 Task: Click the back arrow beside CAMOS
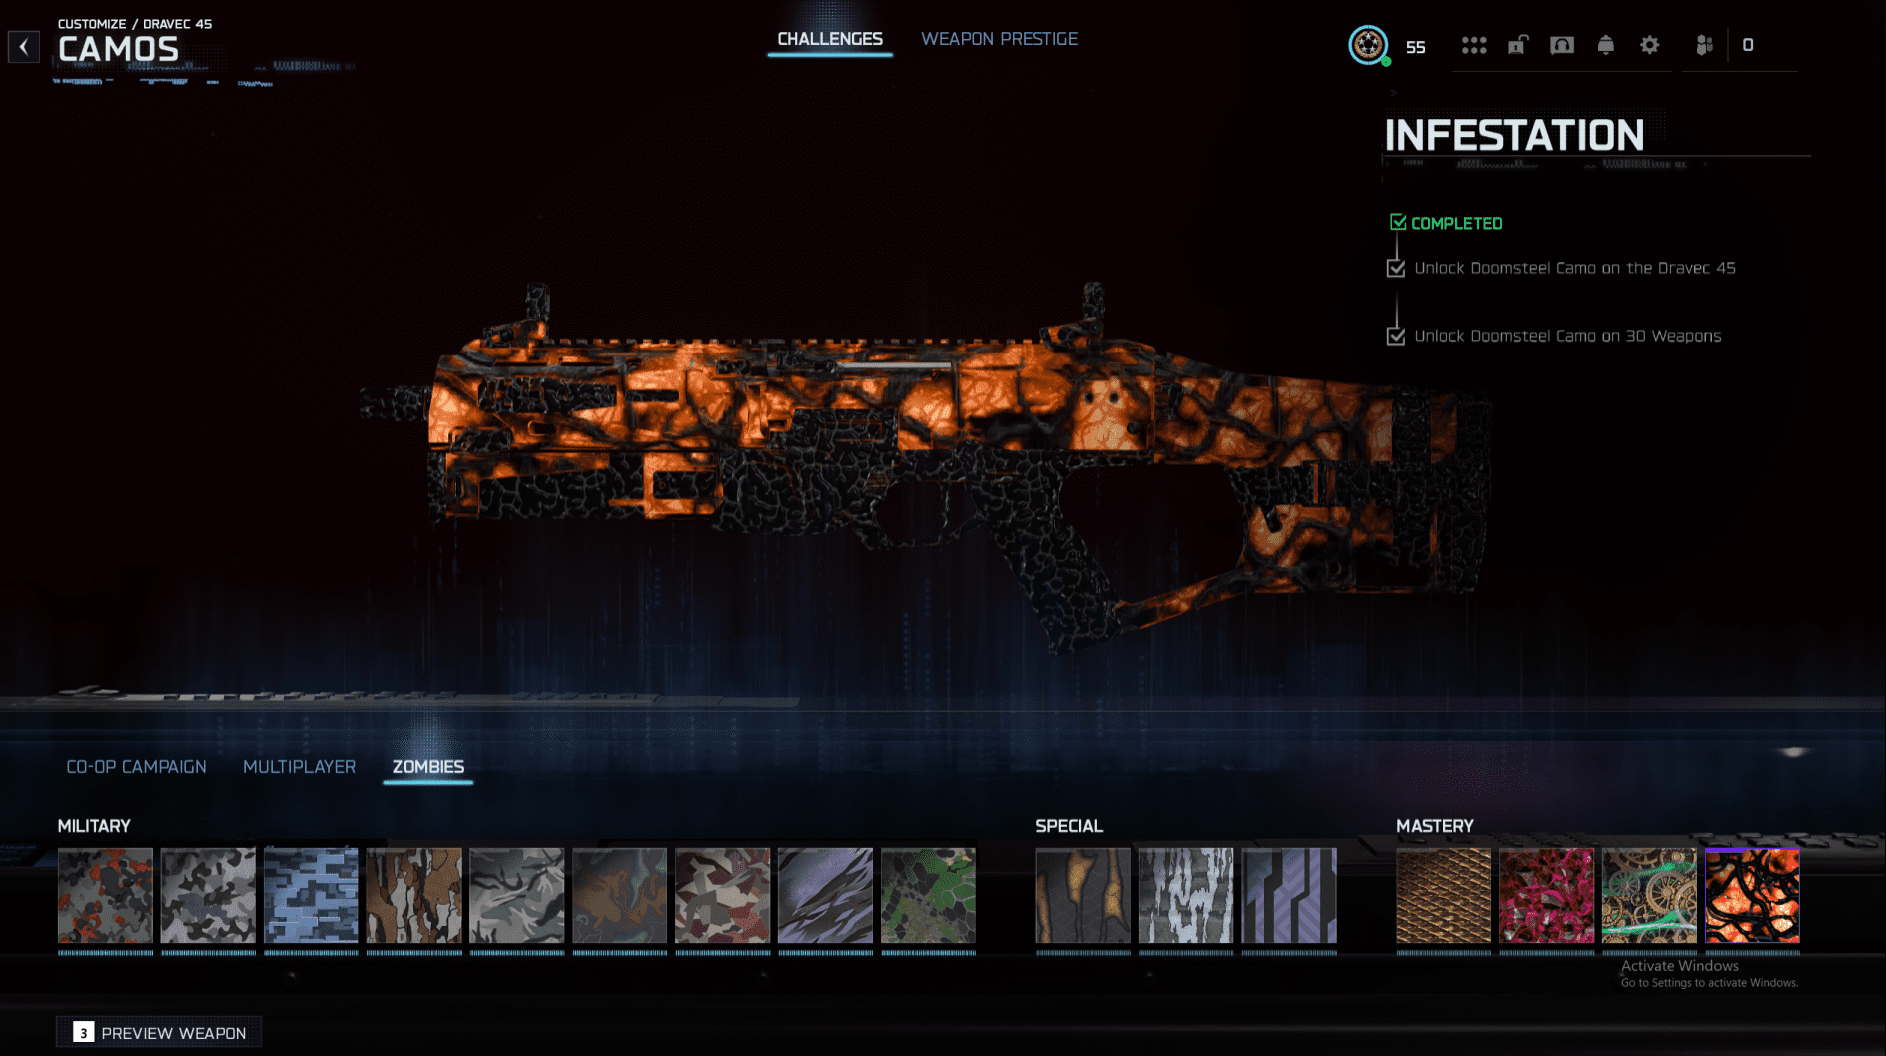(x=24, y=47)
